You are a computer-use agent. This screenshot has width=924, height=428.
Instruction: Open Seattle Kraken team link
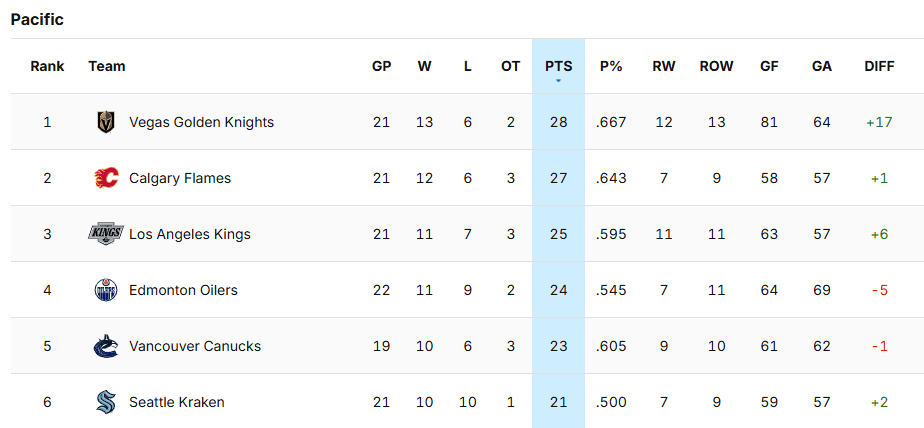coord(177,402)
